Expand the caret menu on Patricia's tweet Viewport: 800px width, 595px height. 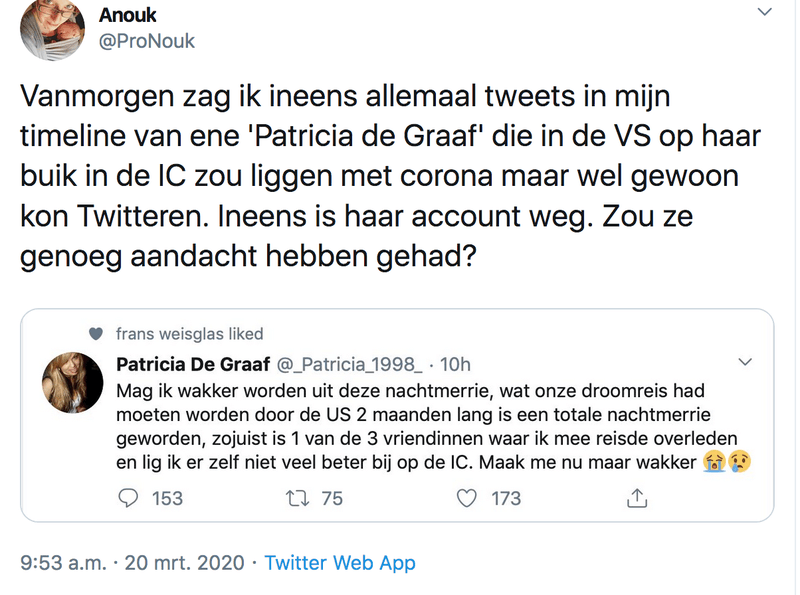tap(745, 362)
